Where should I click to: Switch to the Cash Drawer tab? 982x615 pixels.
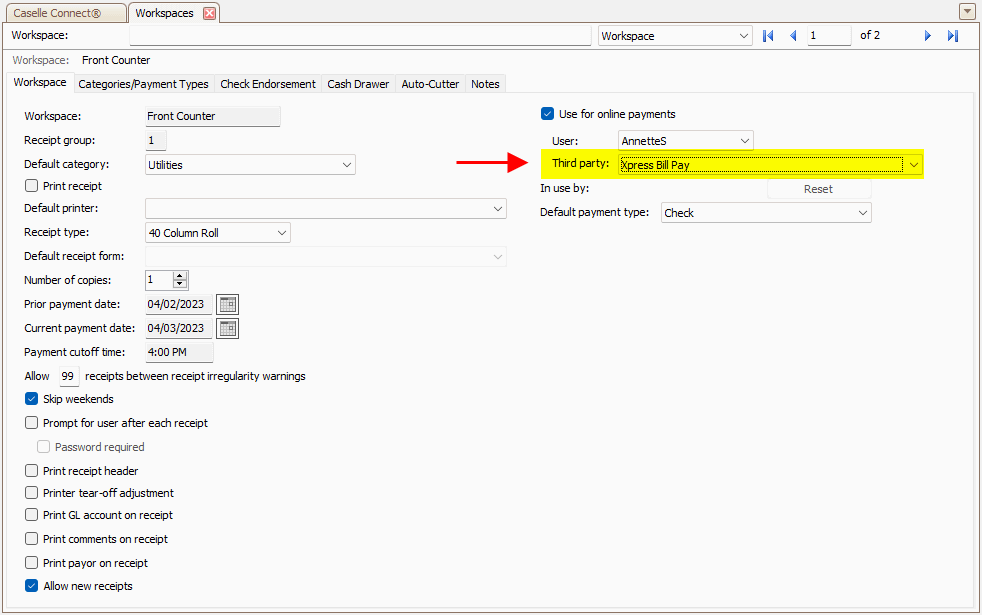358,84
